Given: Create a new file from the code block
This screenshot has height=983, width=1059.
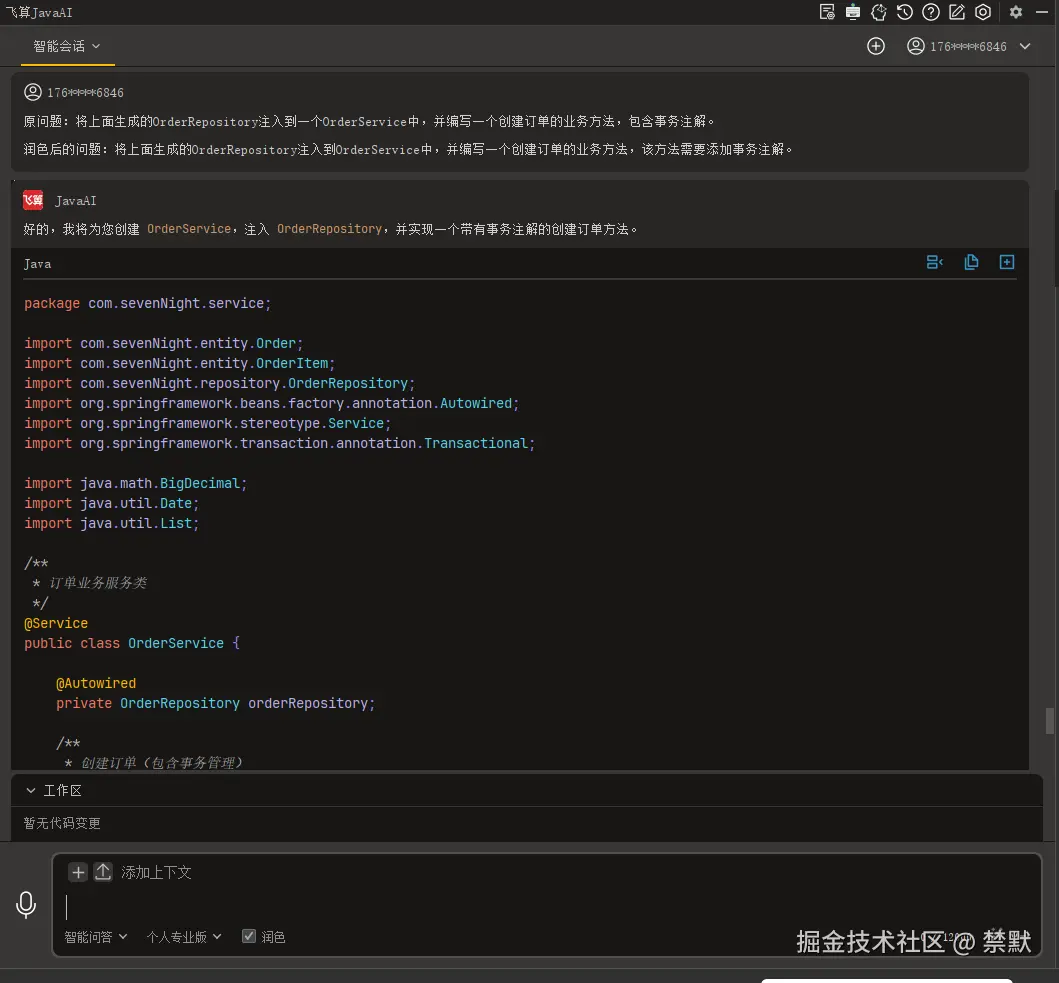Looking at the screenshot, I should click(1007, 262).
